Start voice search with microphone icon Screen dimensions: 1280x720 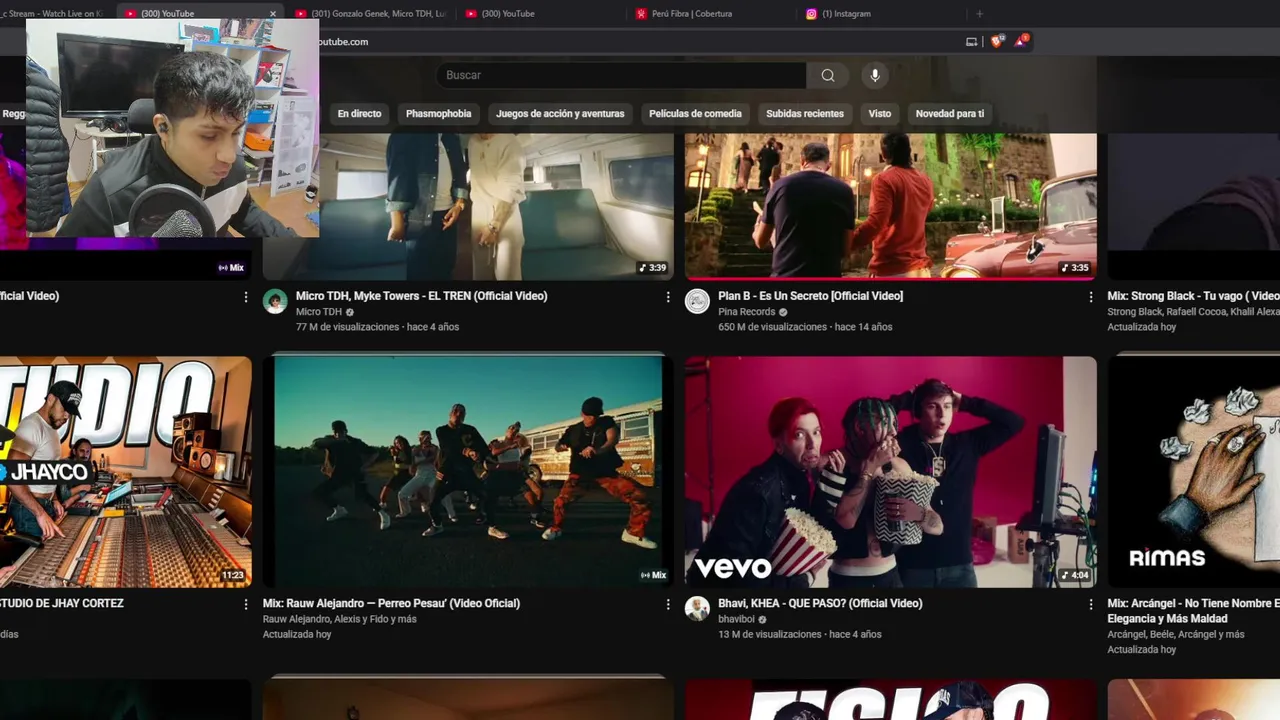click(x=875, y=75)
